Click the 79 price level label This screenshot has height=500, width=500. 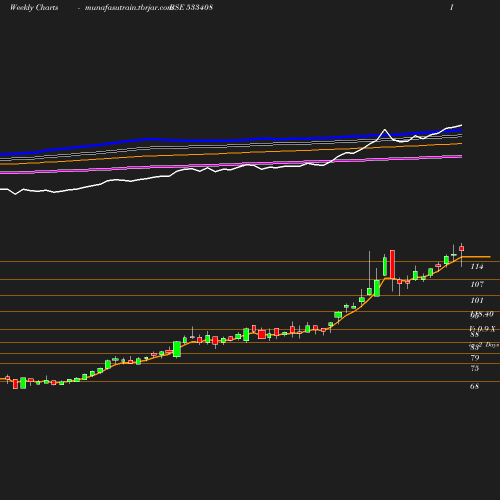pos(475,358)
